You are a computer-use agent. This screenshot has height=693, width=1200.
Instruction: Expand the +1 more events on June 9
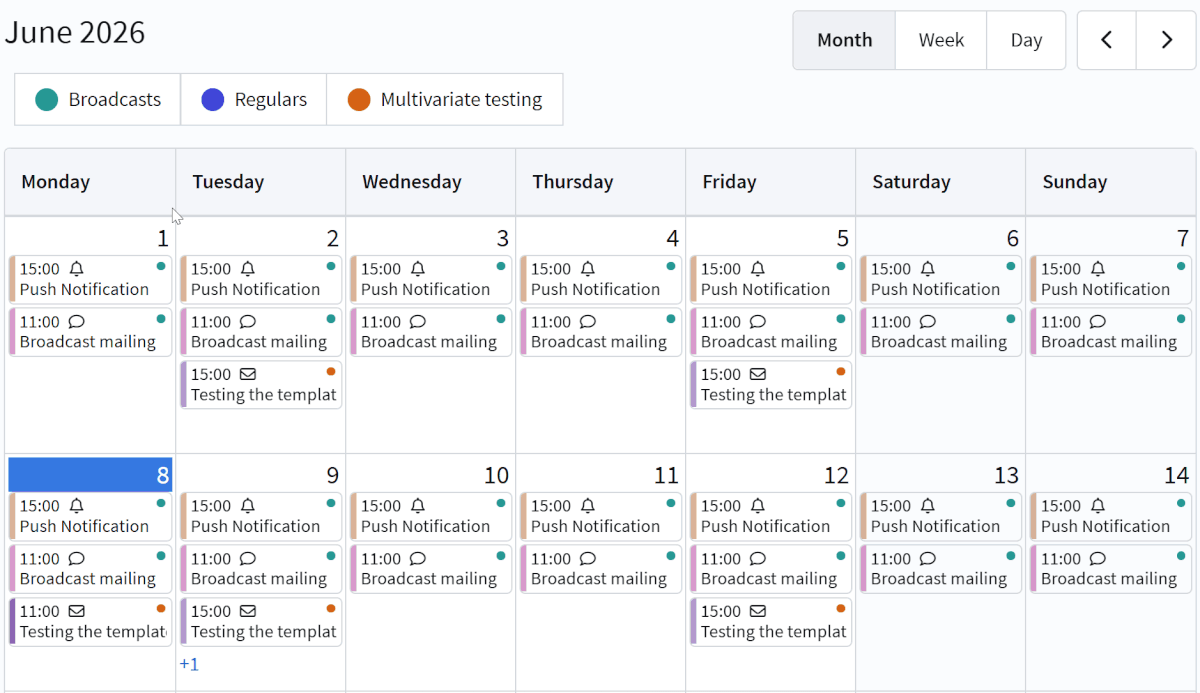pyautogui.click(x=189, y=664)
